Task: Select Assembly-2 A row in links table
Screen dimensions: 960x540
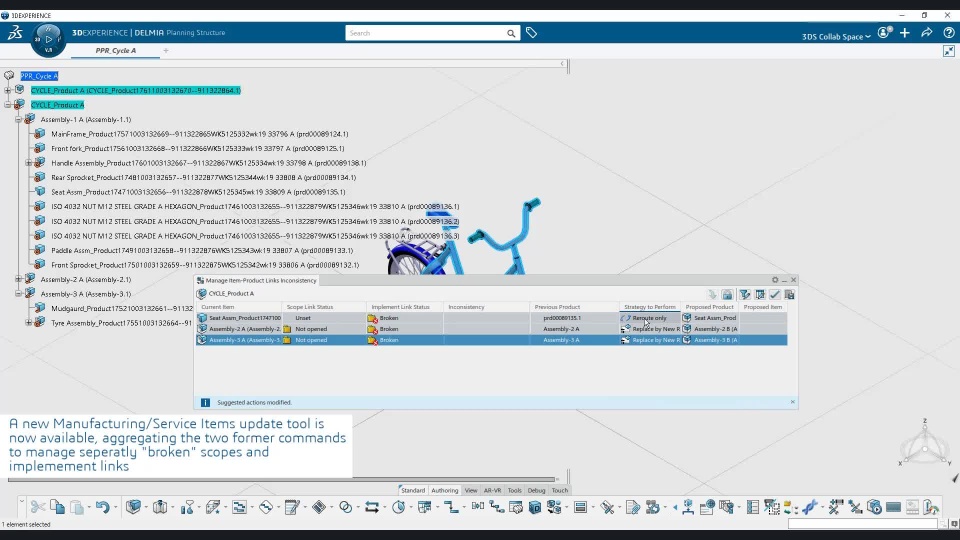Action: 491,329
